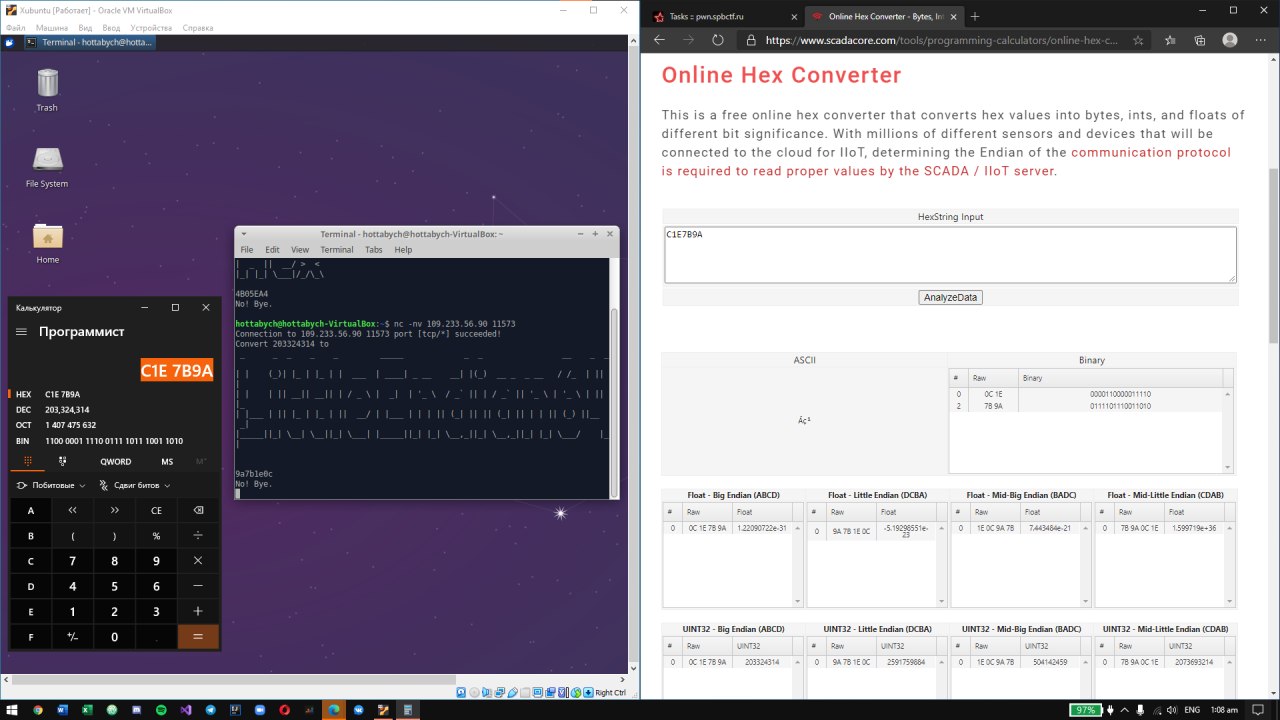
Task: Open the calculator hamburger navigation menu
Action: [22, 332]
